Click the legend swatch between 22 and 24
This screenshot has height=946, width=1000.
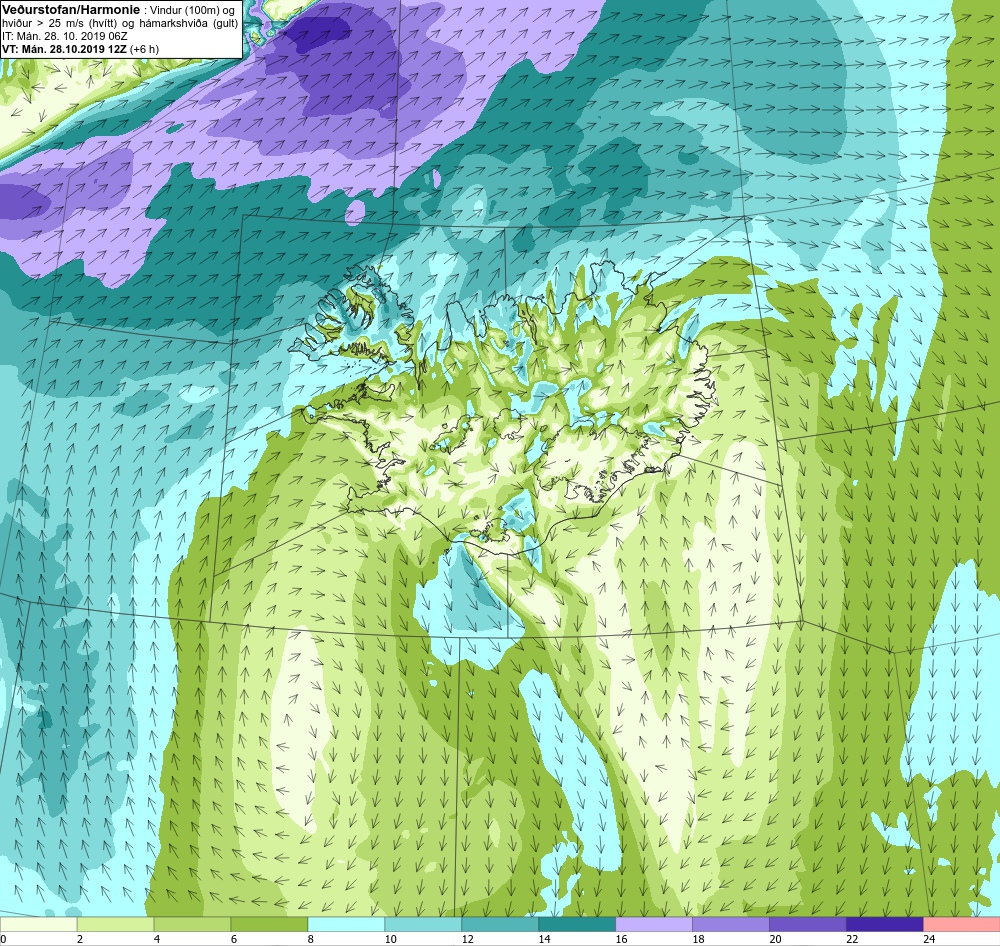coord(885,924)
